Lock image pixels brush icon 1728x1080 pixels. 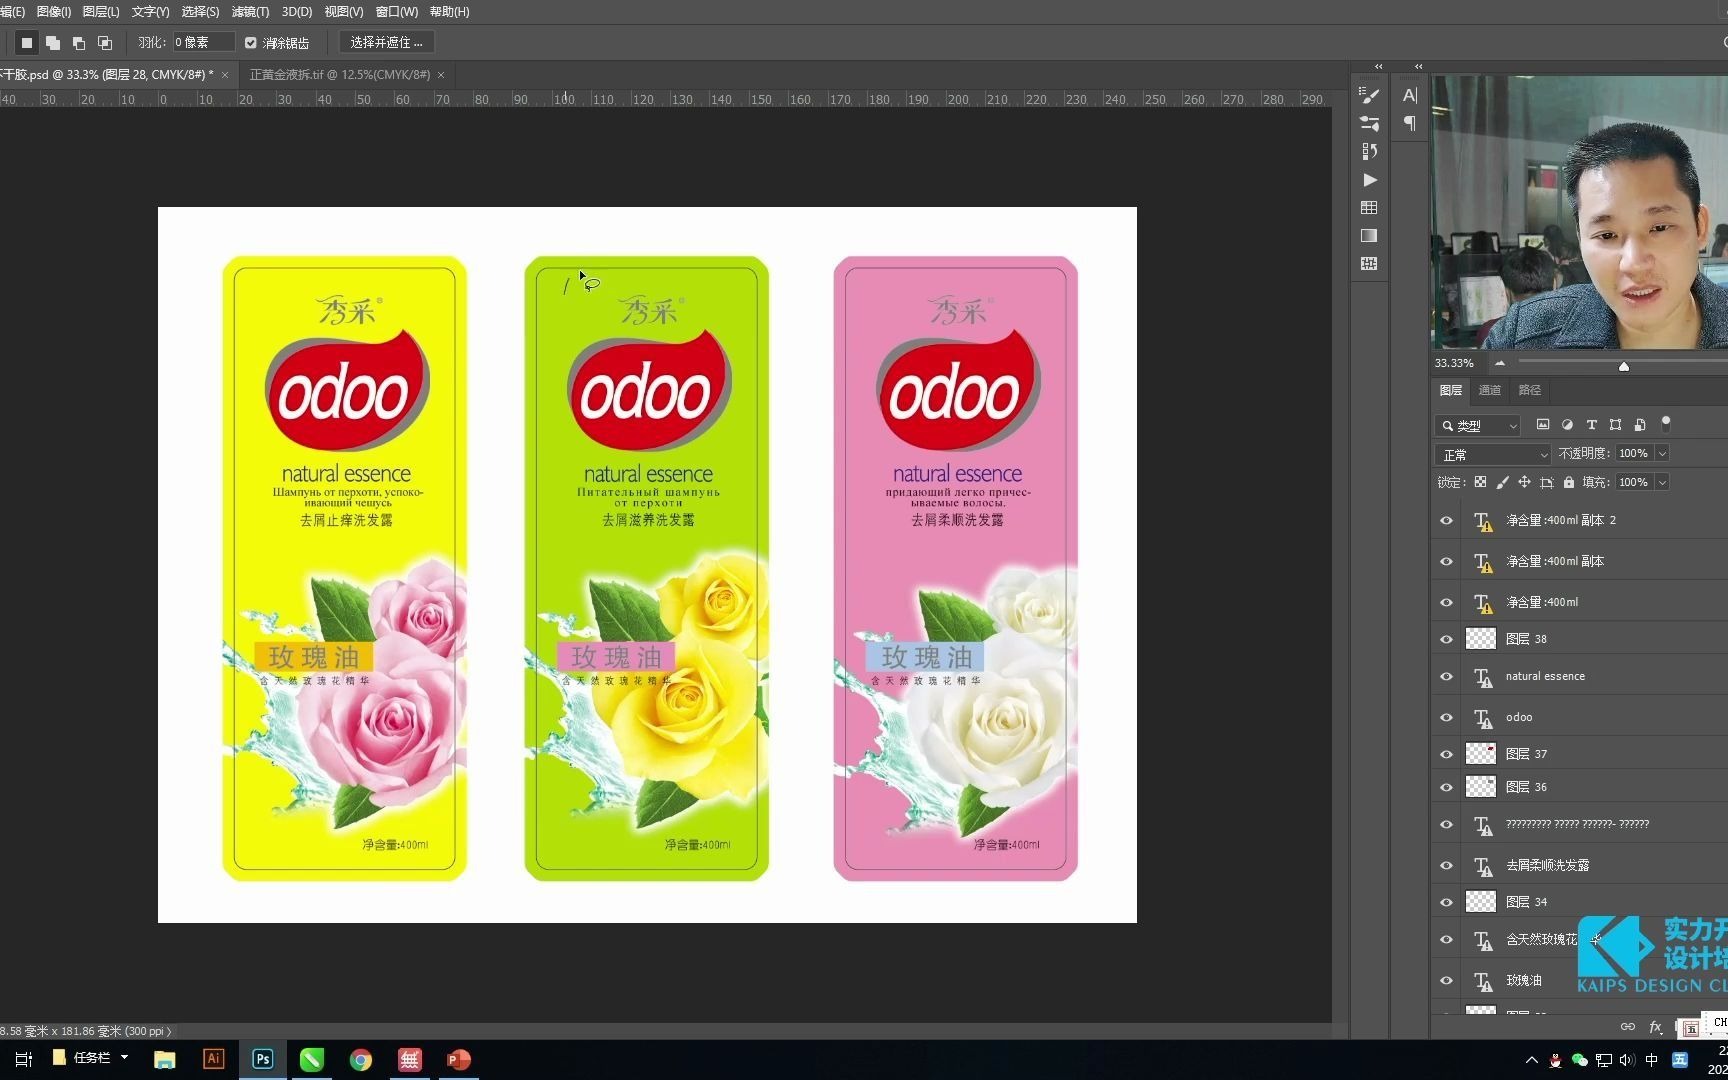[x=1502, y=482]
